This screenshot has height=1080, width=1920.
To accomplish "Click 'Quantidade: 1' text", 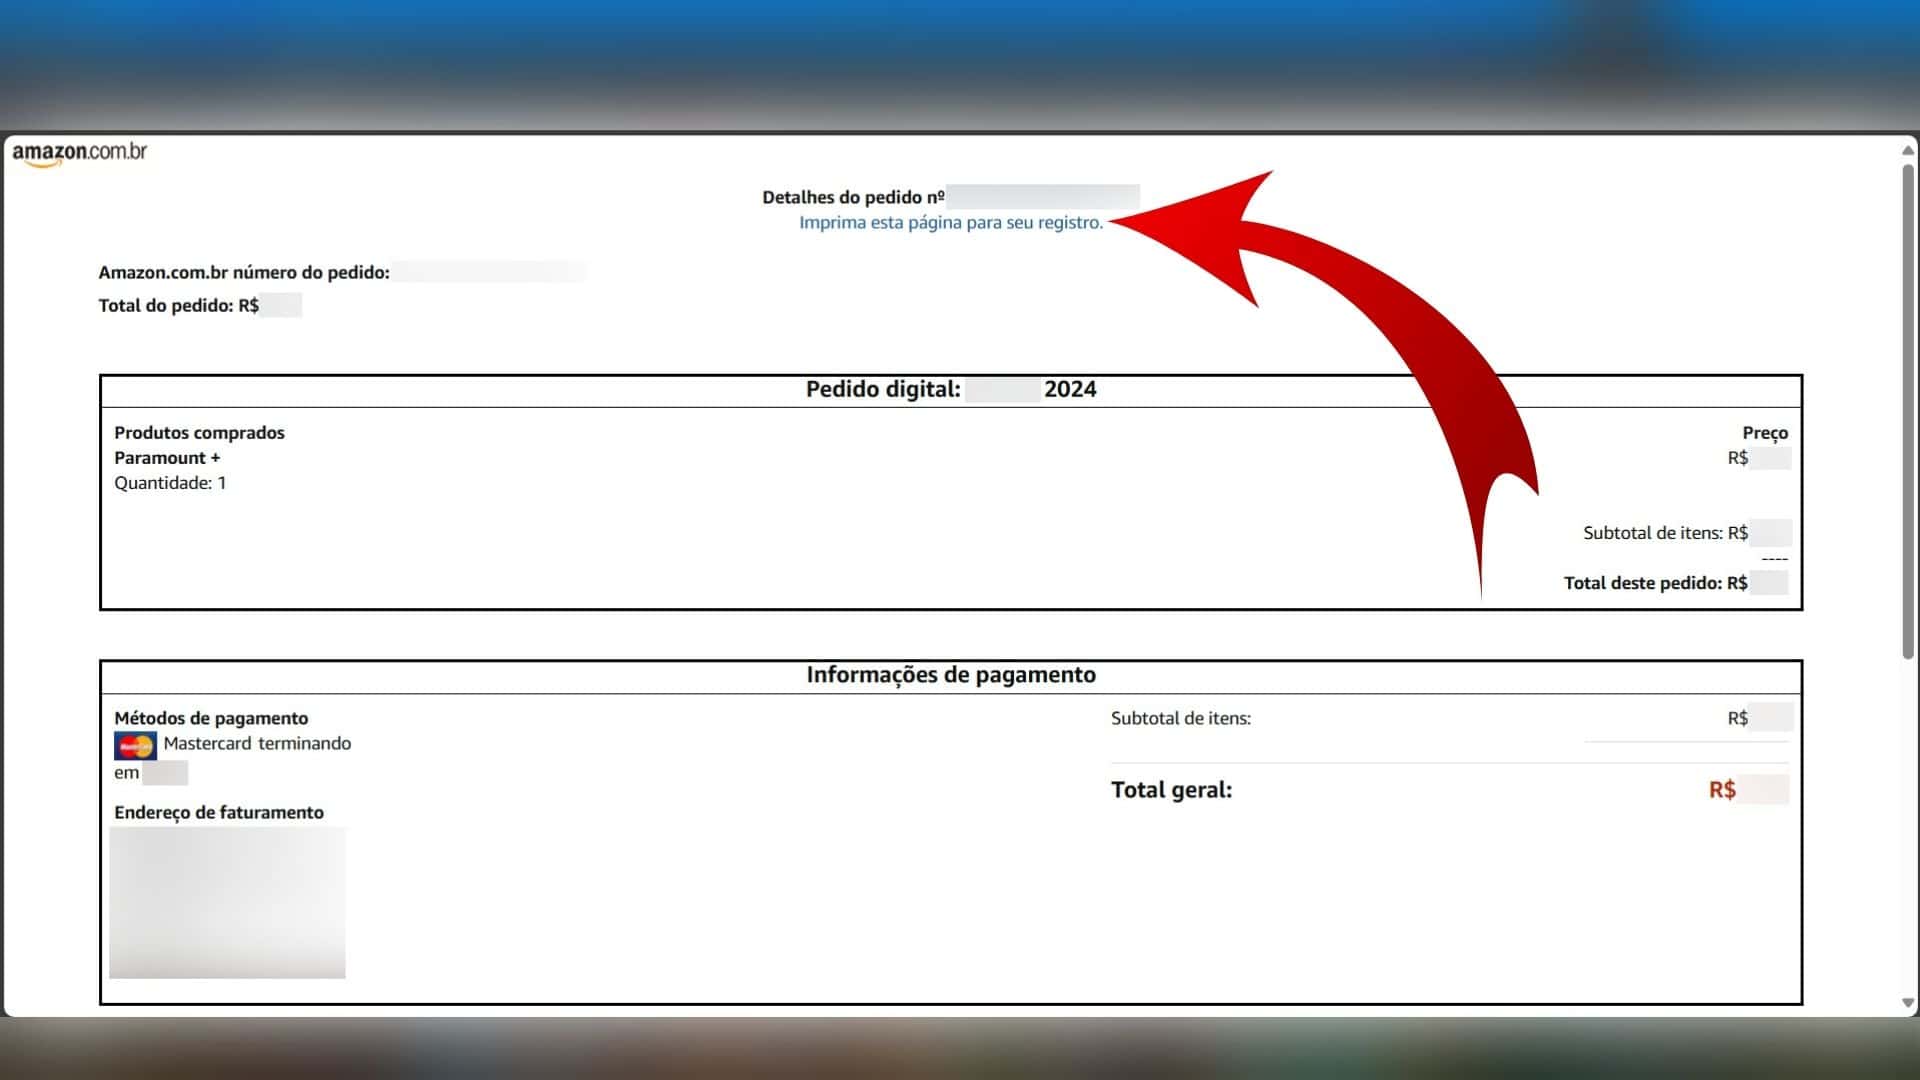I will [x=170, y=482].
